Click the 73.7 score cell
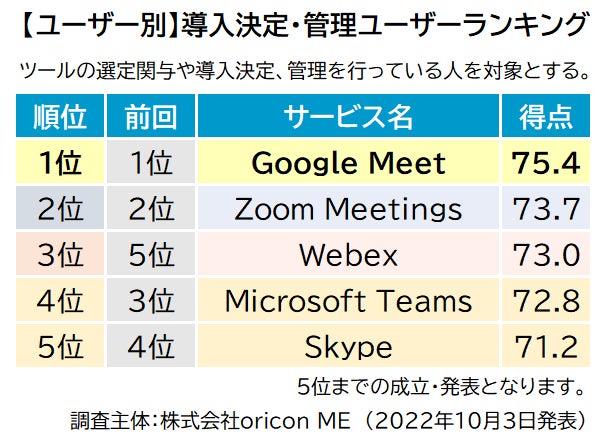606x437 pixels. [546, 207]
